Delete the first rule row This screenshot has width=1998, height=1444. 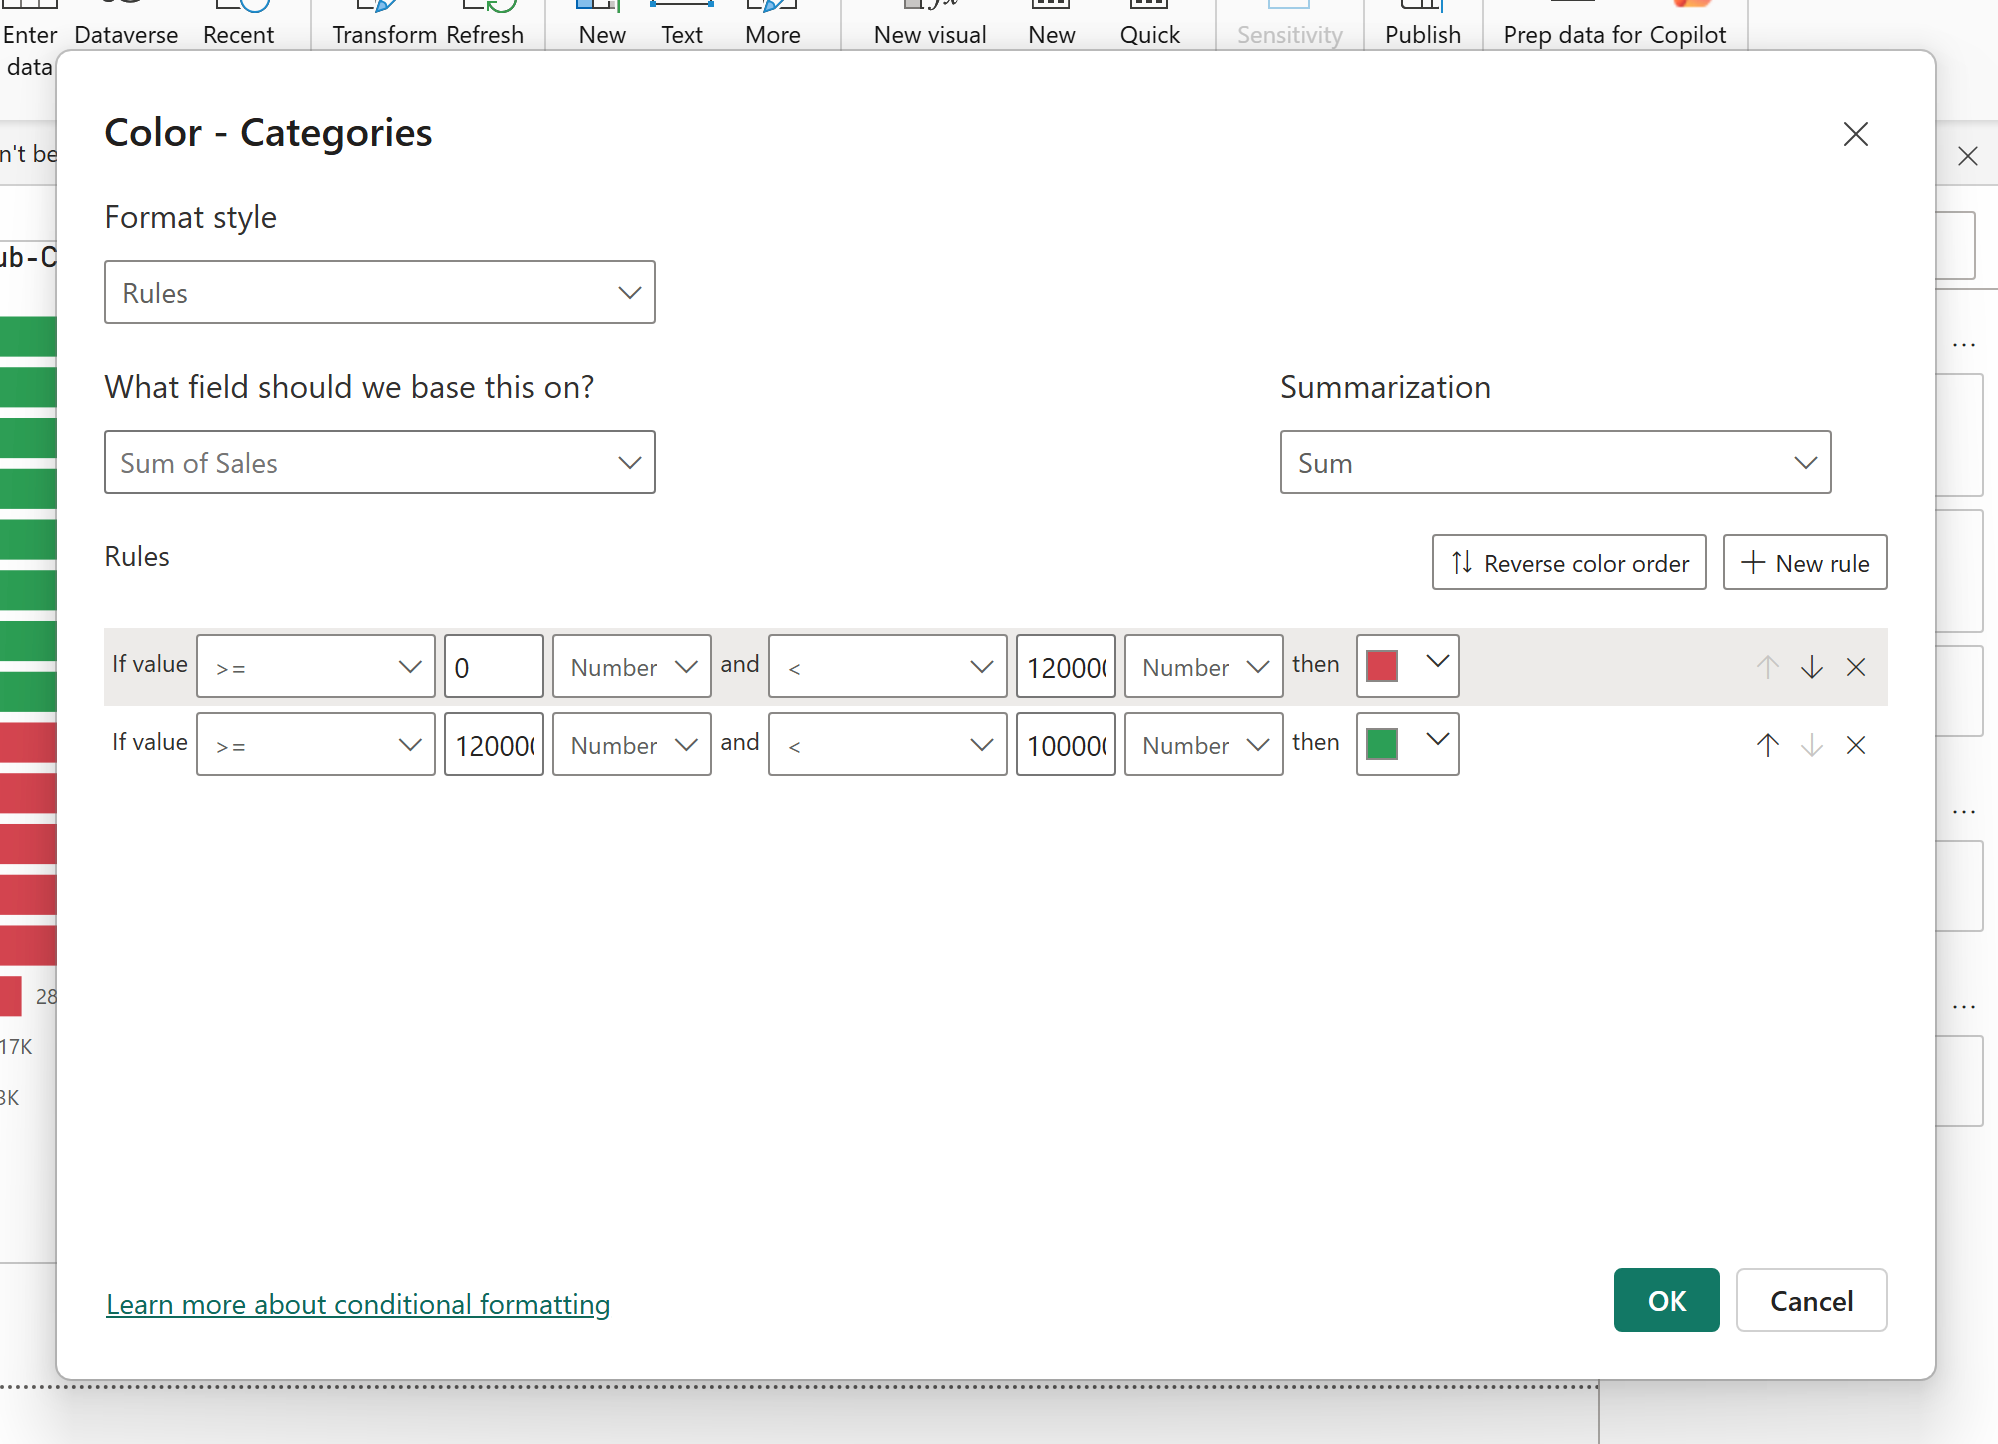click(x=1856, y=667)
